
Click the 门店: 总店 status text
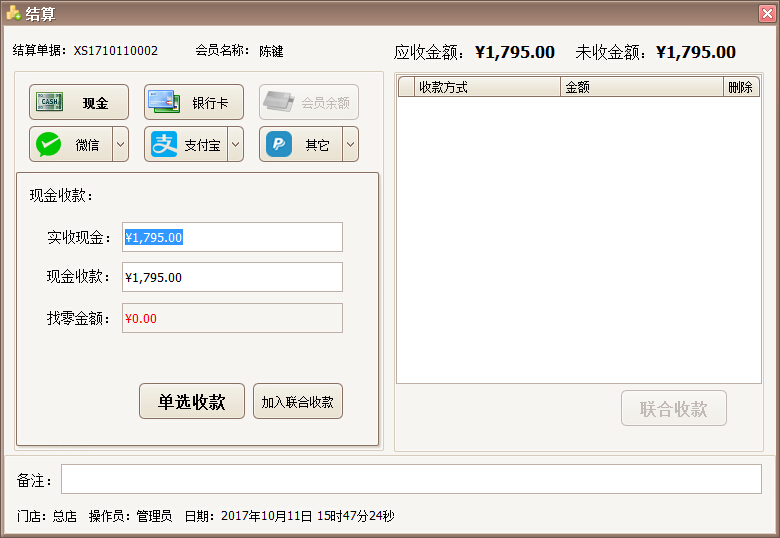[x=47, y=516]
